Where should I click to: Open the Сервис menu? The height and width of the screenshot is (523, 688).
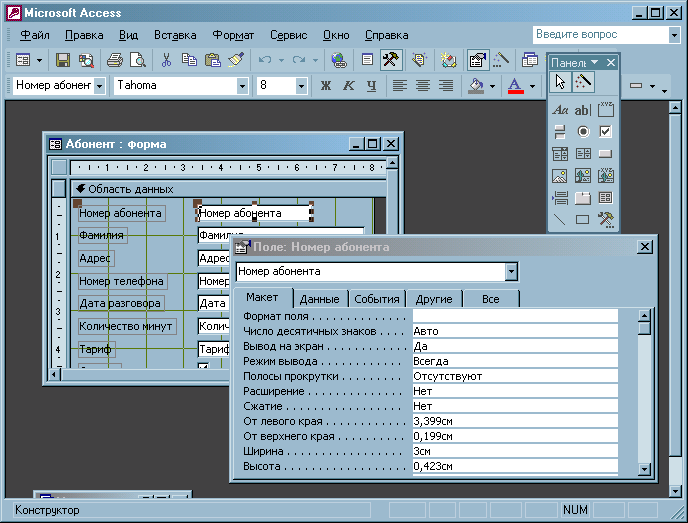(x=288, y=35)
